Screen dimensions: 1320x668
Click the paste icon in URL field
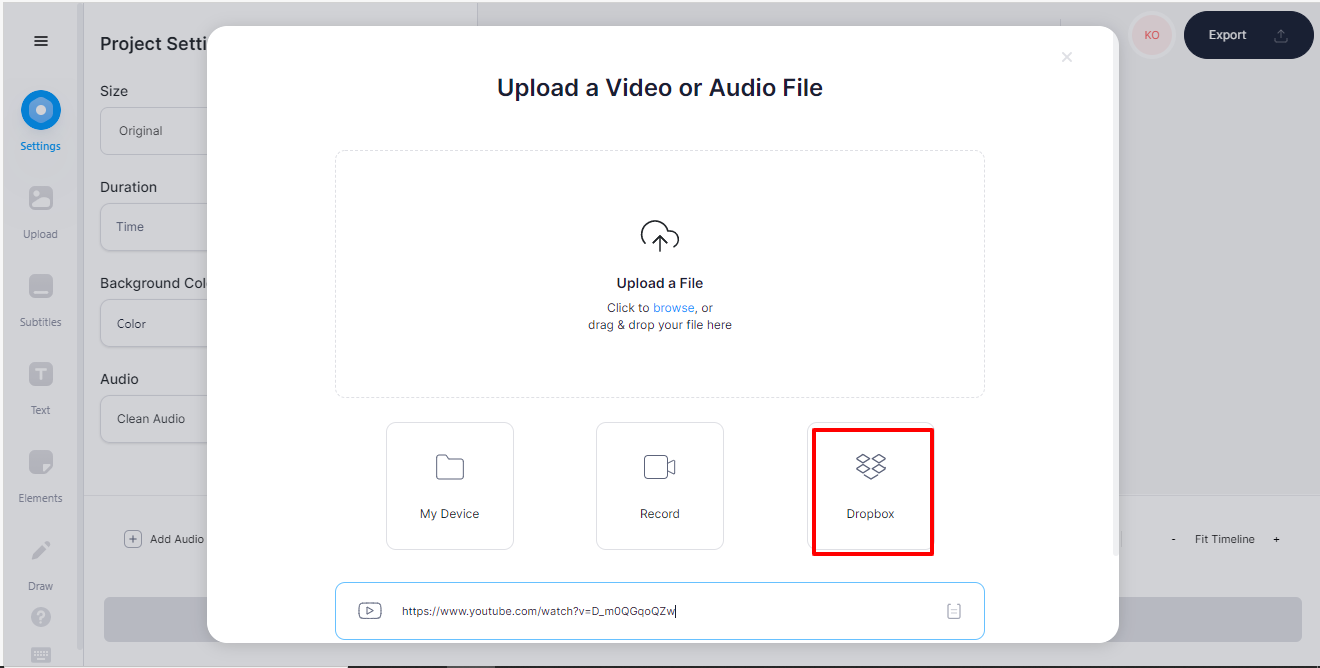954,611
